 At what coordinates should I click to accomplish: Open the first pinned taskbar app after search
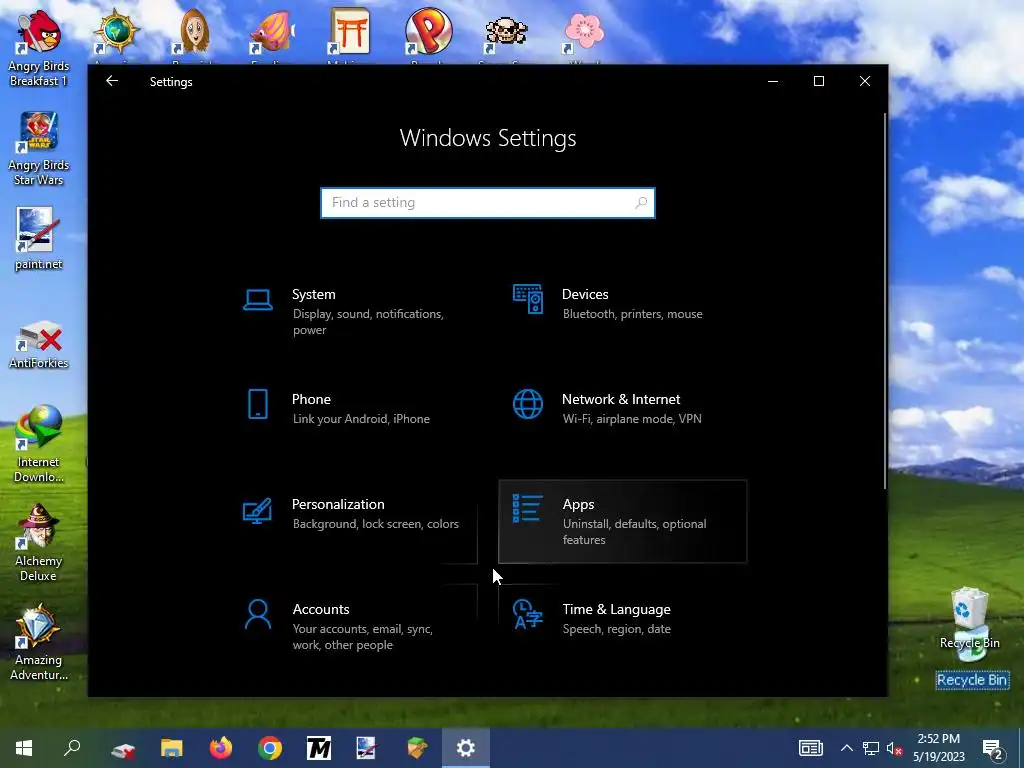(123, 748)
